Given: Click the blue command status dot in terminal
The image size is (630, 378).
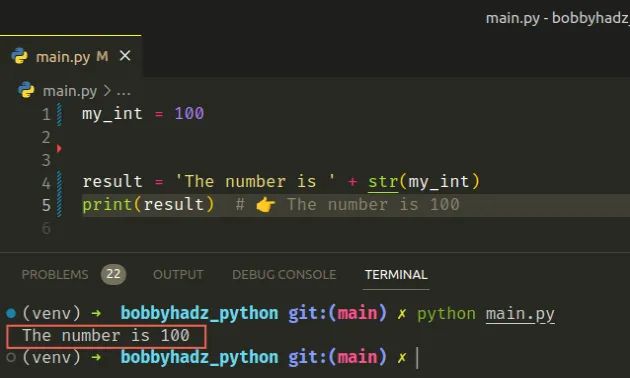Looking at the screenshot, I should 11,313.
